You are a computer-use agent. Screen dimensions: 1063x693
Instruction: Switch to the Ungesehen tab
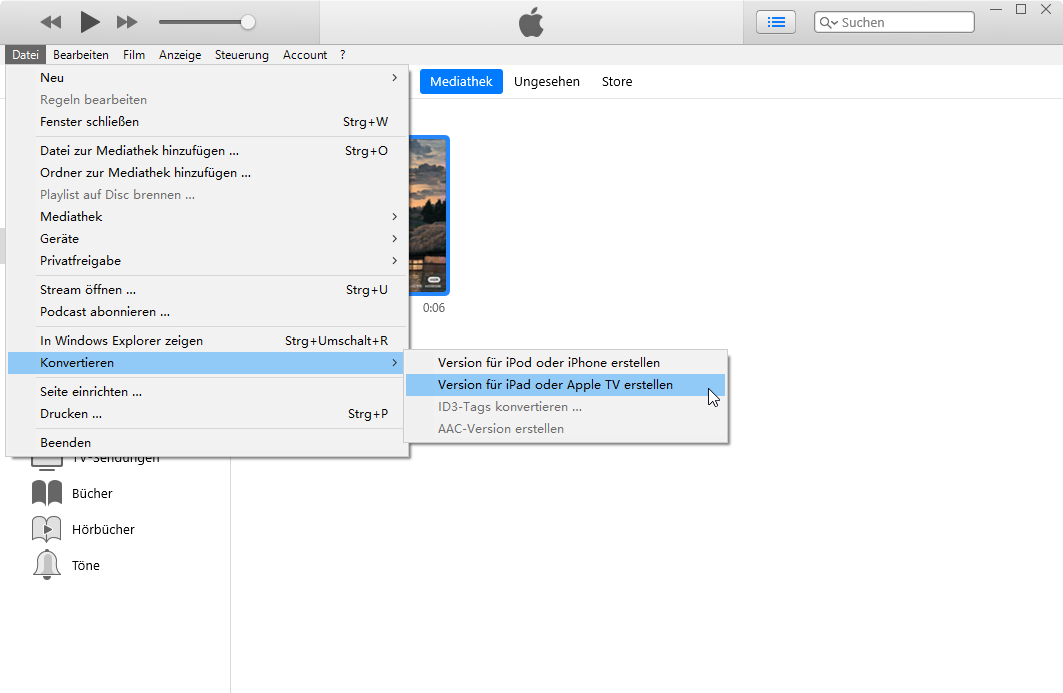pyautogui.click(x=546, y=82)
